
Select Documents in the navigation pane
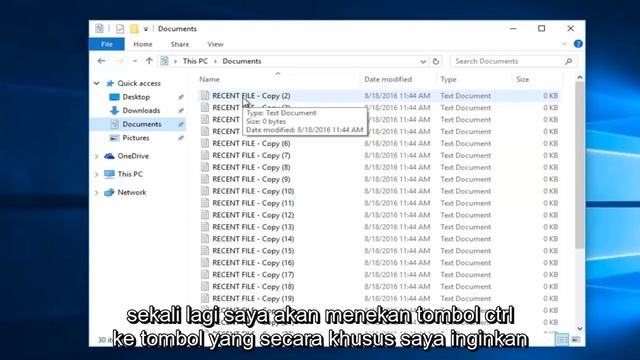pos(142,124)
